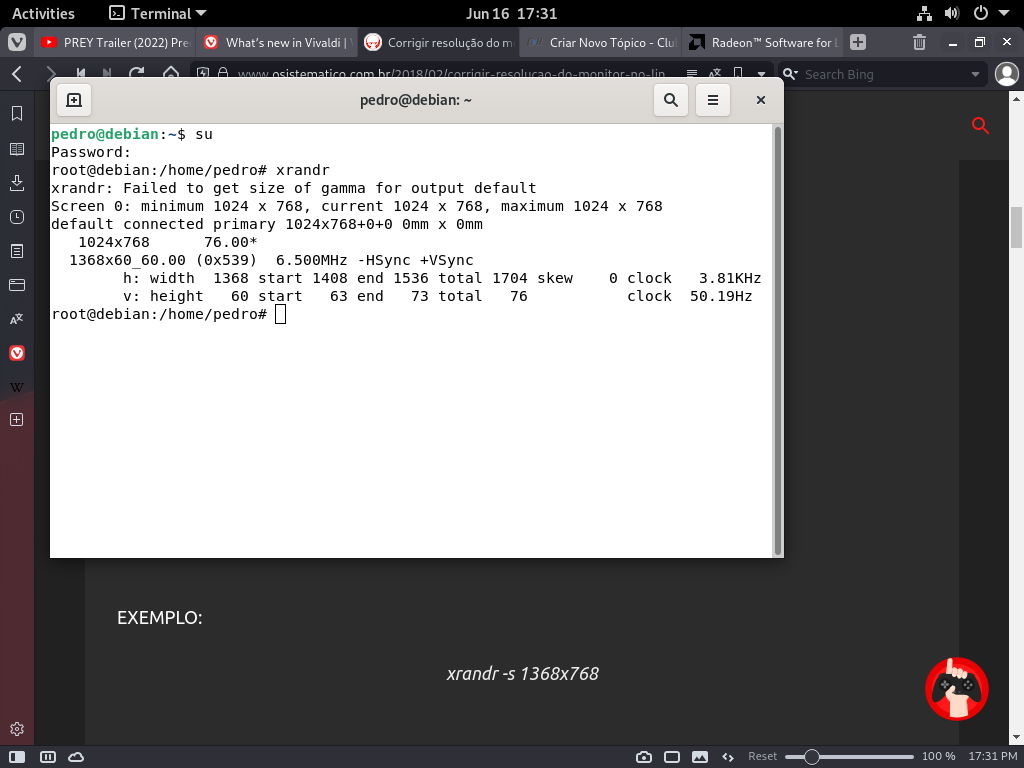The width and height of the screenshot is (1024, 768).
Task: Open the terminal hamburger menu
Action: click(x=712, y=100)
